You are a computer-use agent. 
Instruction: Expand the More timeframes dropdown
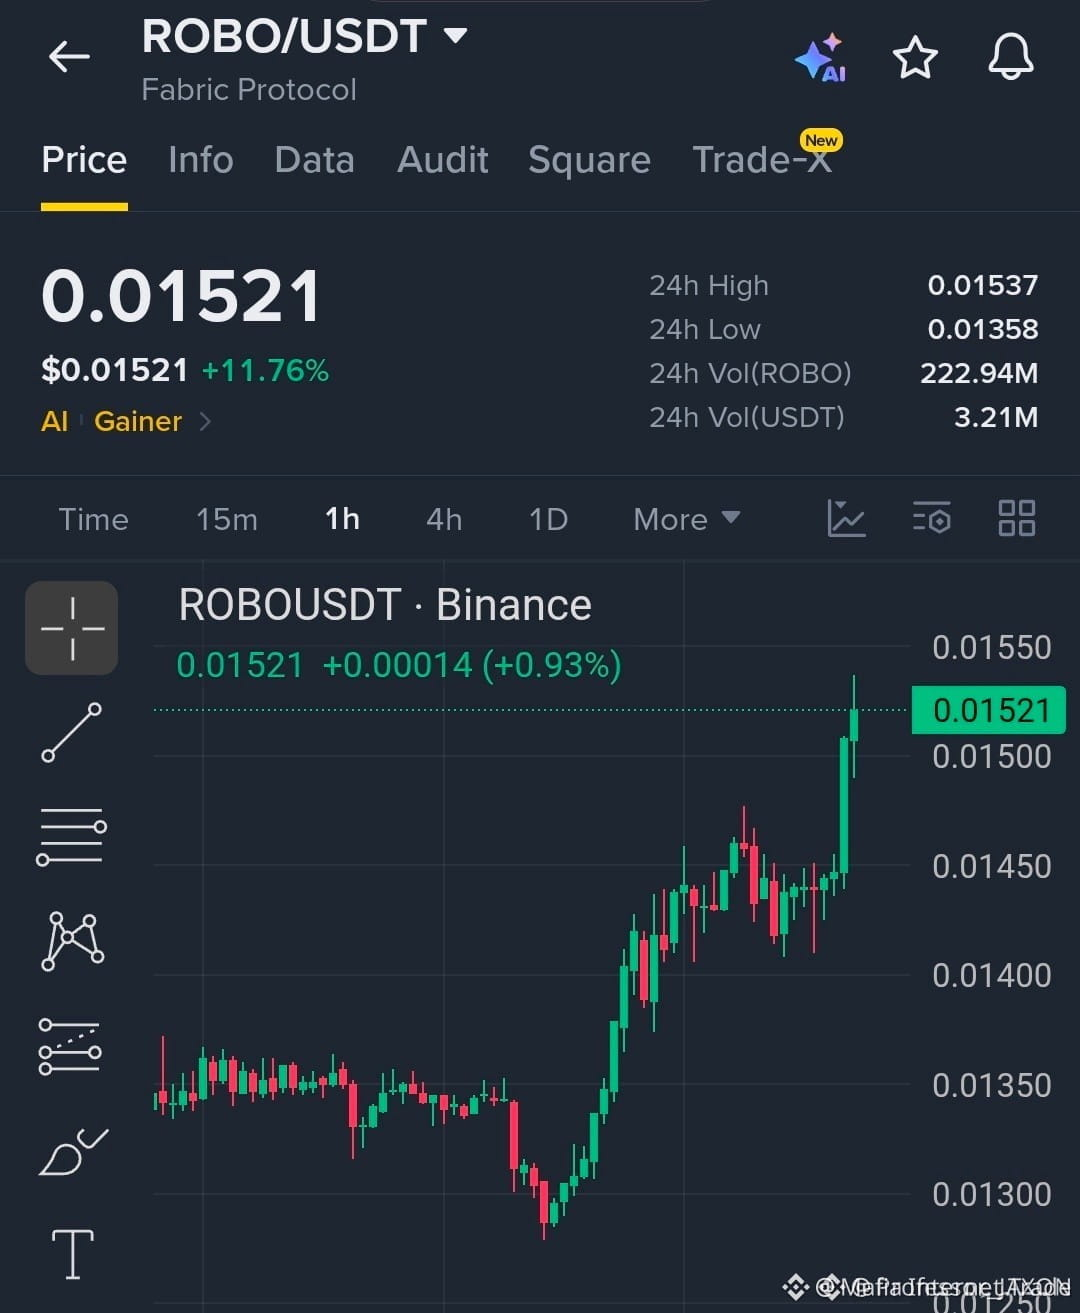click(x=687, y=519)
